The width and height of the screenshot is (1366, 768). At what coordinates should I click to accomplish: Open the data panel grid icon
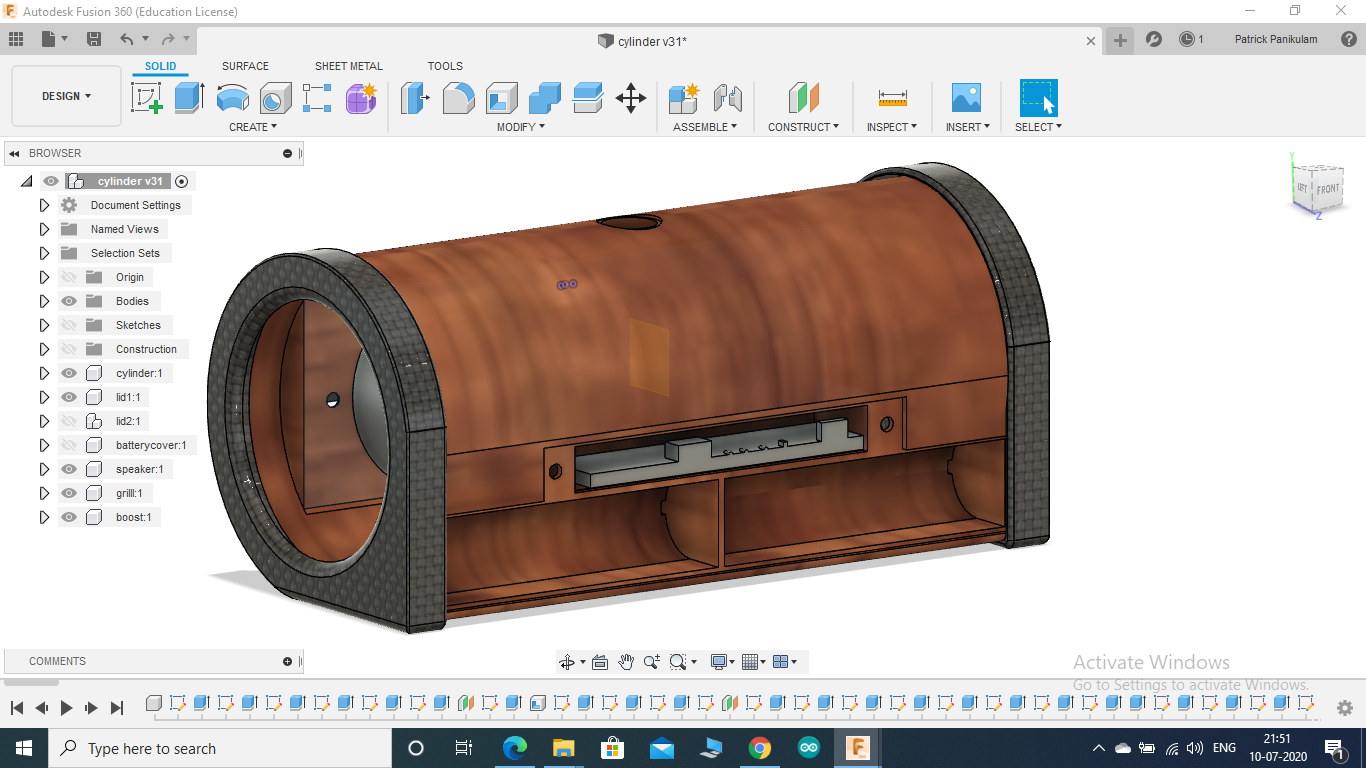[x=16, y=39]
